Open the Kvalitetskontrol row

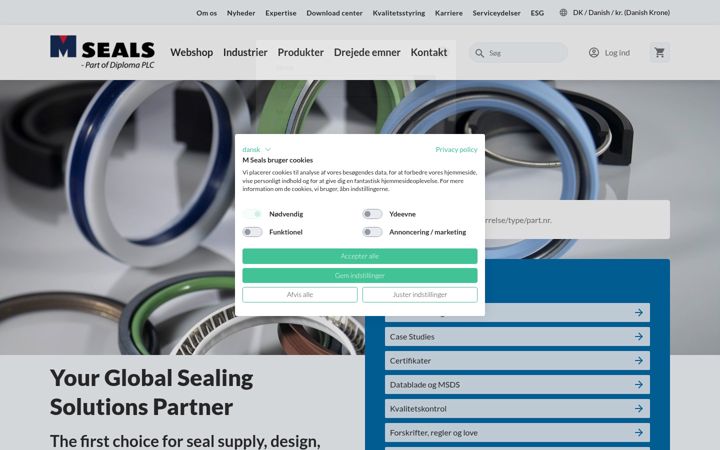click(x=518, y=408)
